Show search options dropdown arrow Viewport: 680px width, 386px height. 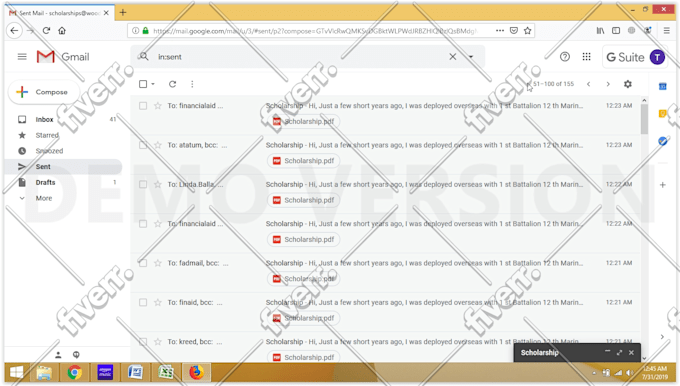pos(471,57)
